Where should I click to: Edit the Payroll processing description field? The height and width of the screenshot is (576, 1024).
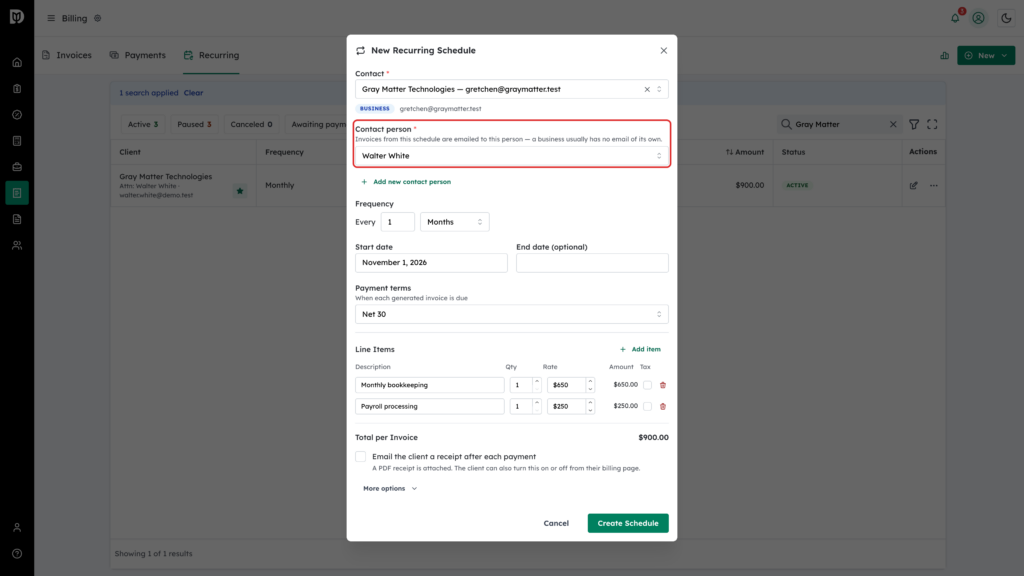click(x=430, y=406)
